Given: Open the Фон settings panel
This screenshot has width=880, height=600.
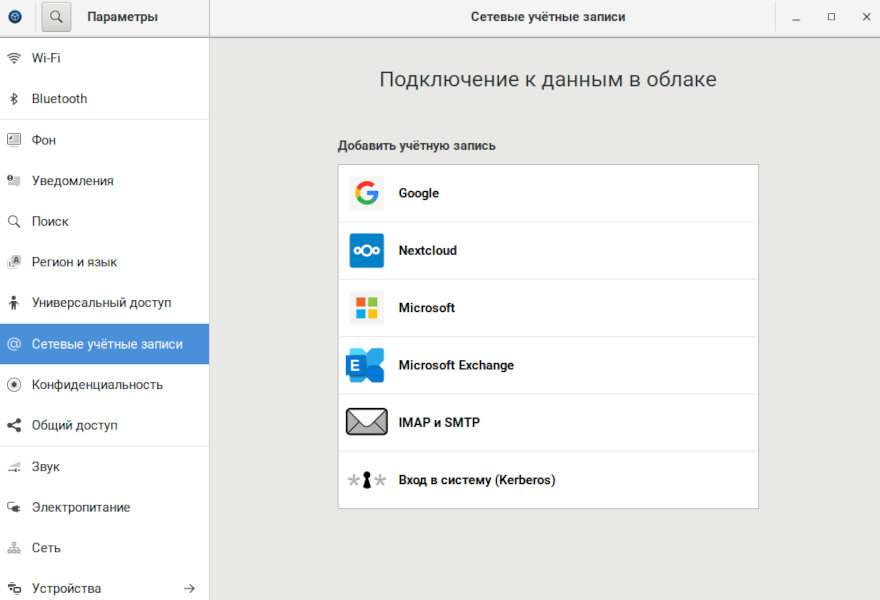Looking at the screenshot, I should pyautogui.click(x=44, y=140).
